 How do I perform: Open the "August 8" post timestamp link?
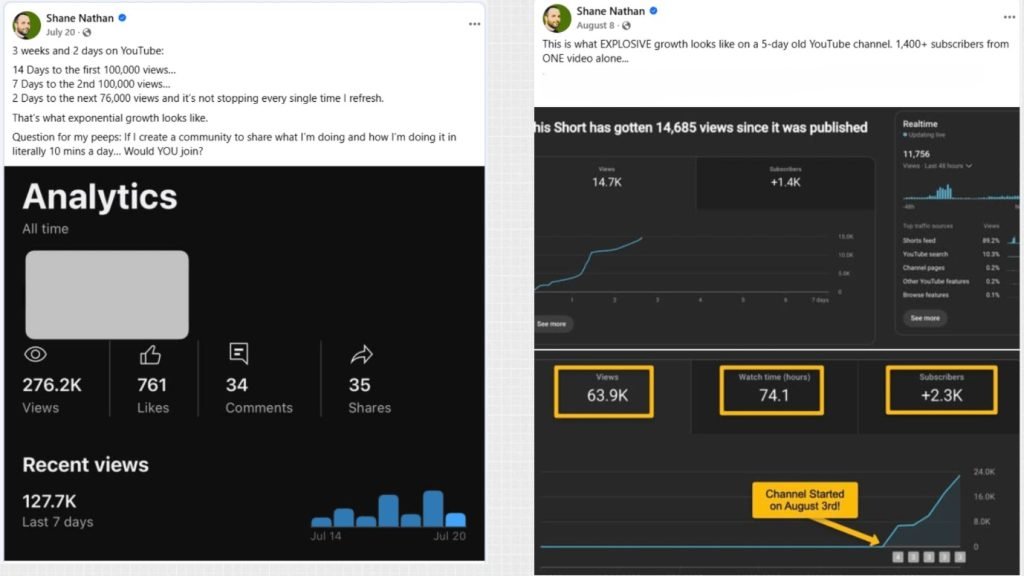point(596,26)
